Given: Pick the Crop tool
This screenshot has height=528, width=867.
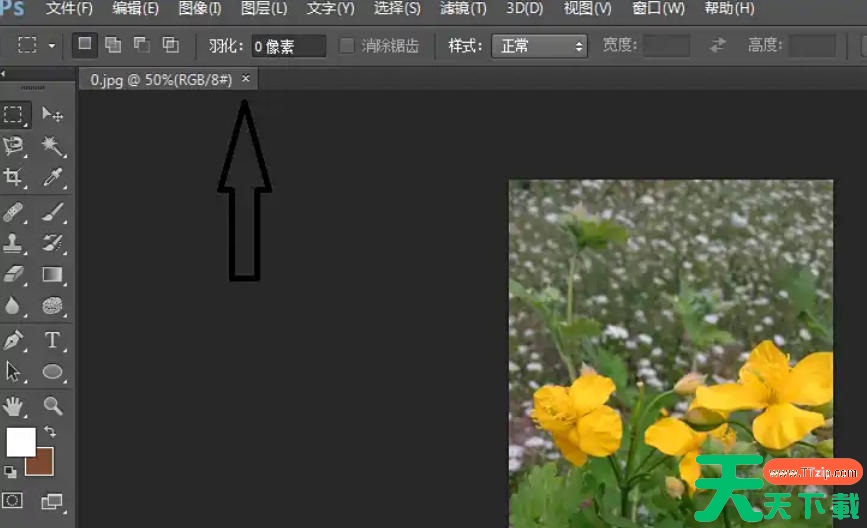Looking at the screenshot, I should pos(14,178).
